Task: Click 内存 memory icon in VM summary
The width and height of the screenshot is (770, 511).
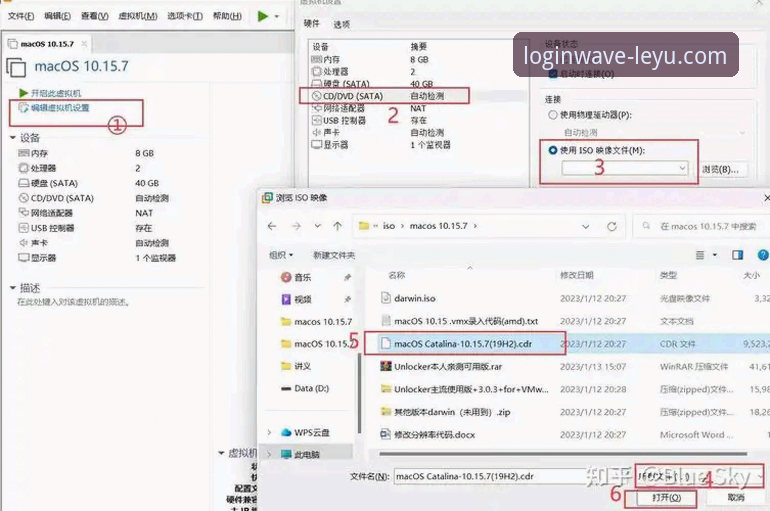Action: [x=24, y=153]
